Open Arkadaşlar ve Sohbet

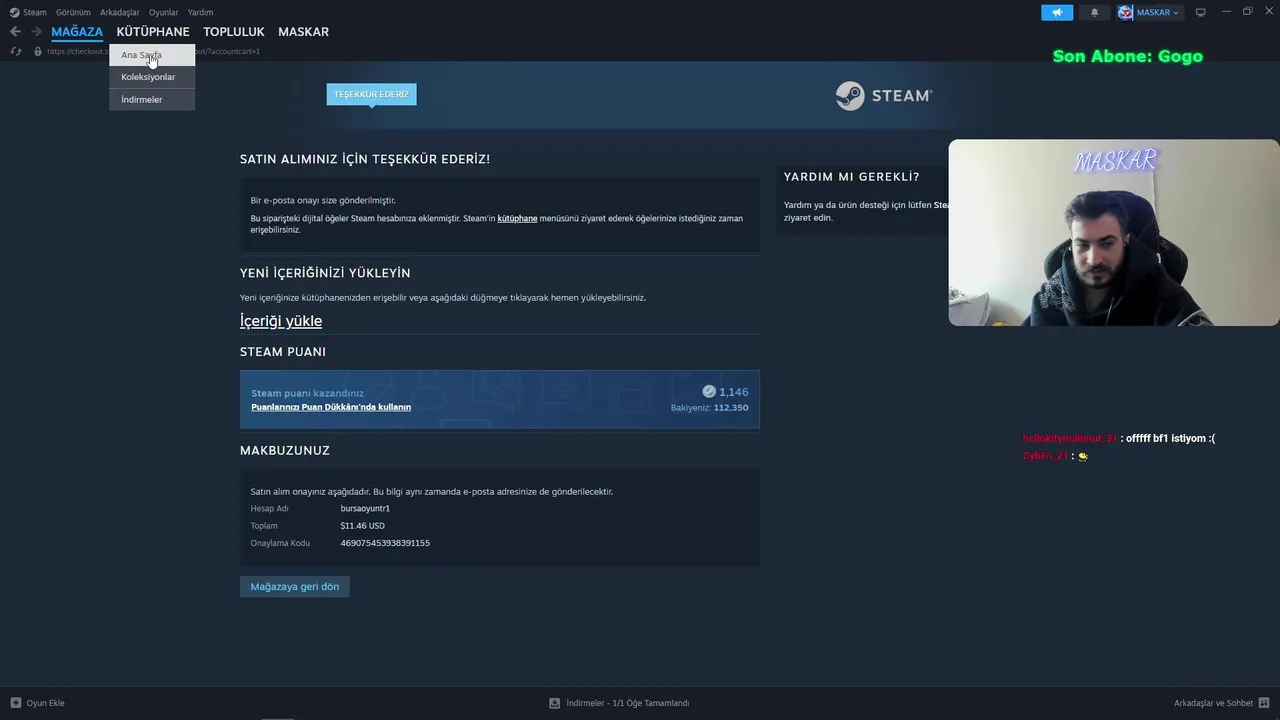click(1213, 703)
